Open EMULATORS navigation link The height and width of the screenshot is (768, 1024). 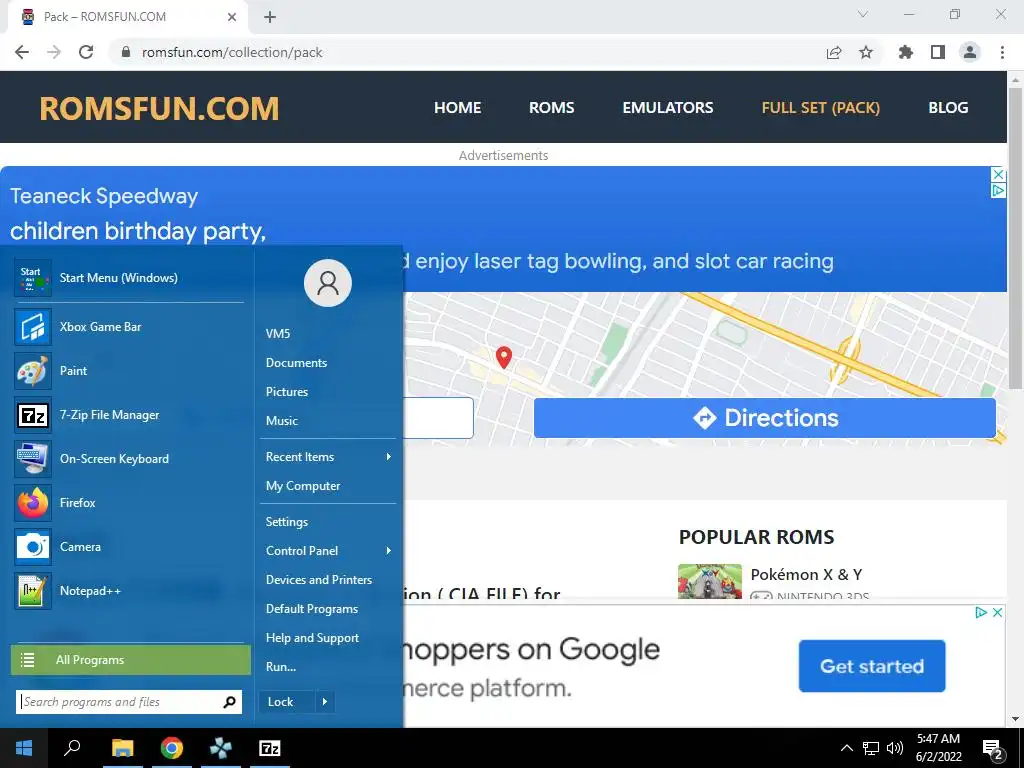(667, 108)
